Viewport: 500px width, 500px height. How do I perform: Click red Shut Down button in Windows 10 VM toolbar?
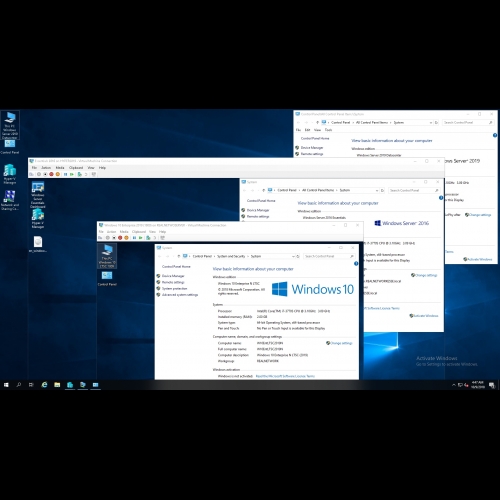120,238
